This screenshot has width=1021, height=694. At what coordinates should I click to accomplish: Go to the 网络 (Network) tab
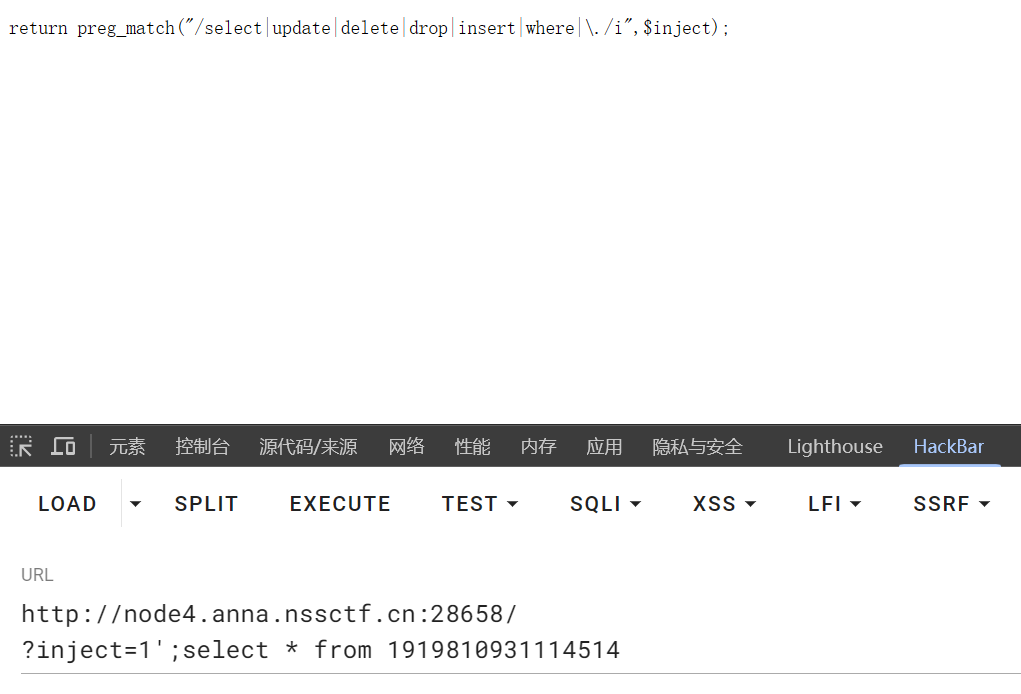406,447
